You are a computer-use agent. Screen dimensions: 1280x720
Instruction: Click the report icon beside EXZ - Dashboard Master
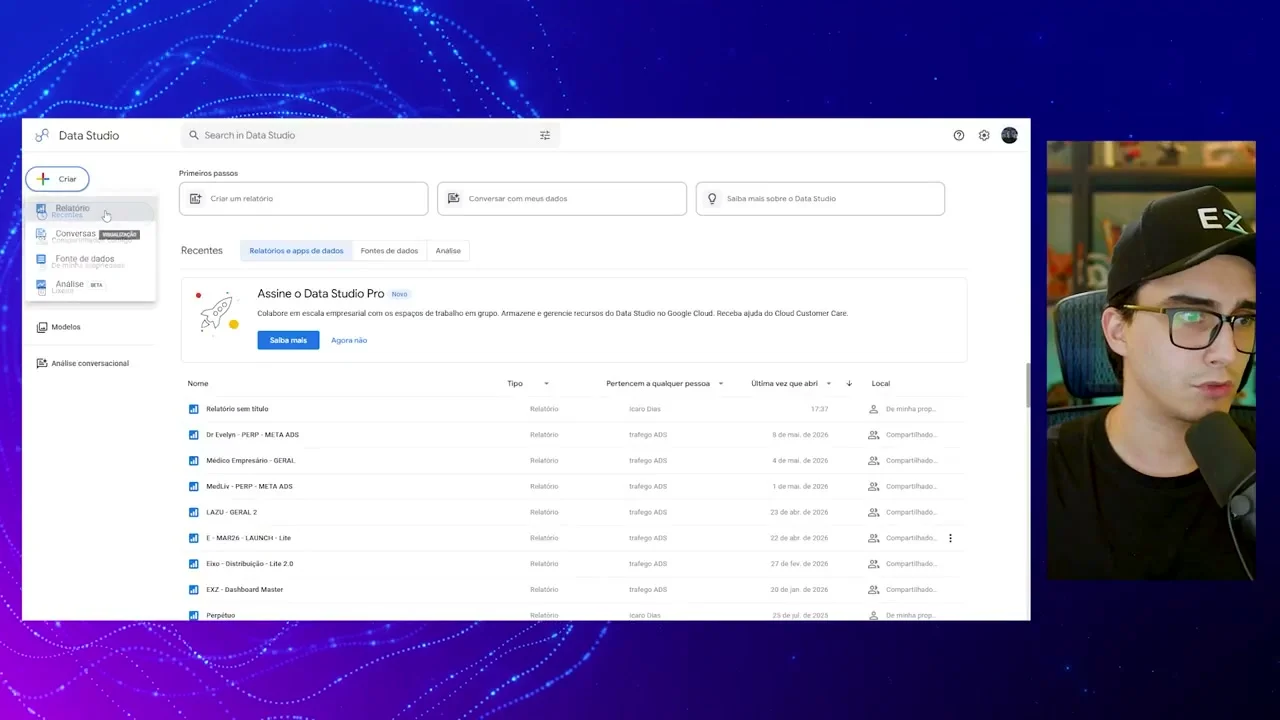(194, 589)
